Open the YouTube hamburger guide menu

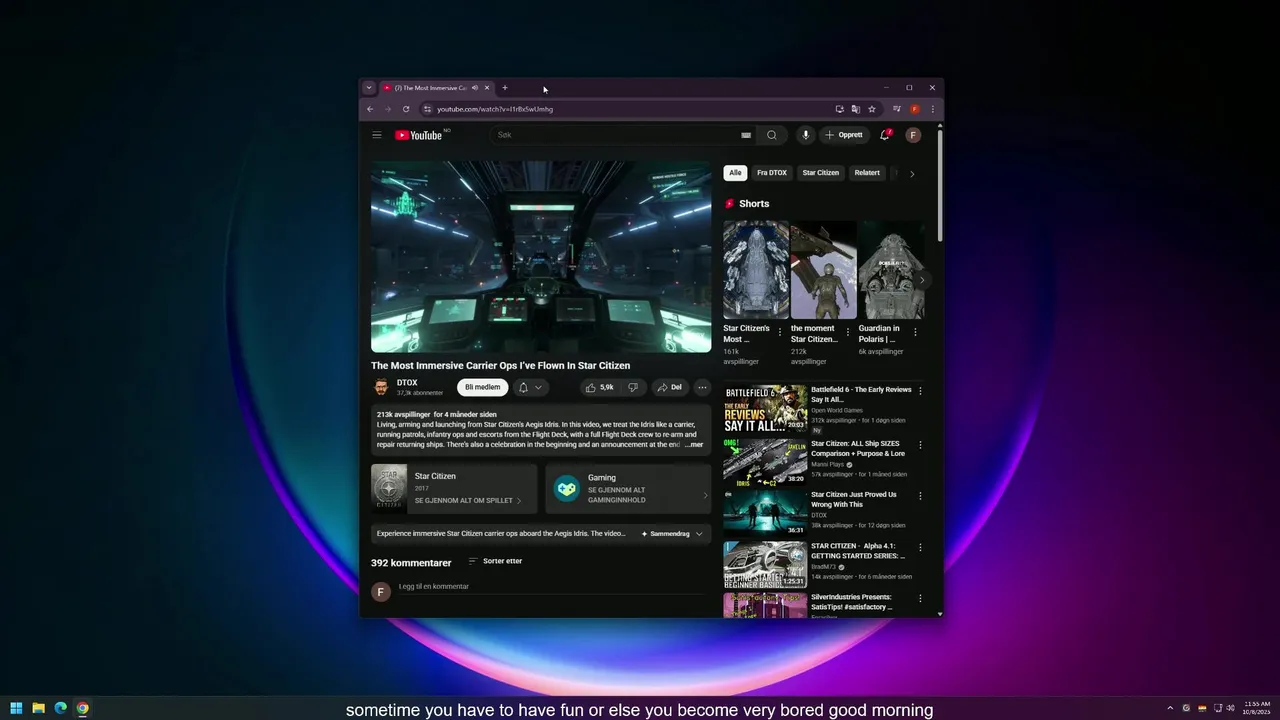click(x=377, y=135)
